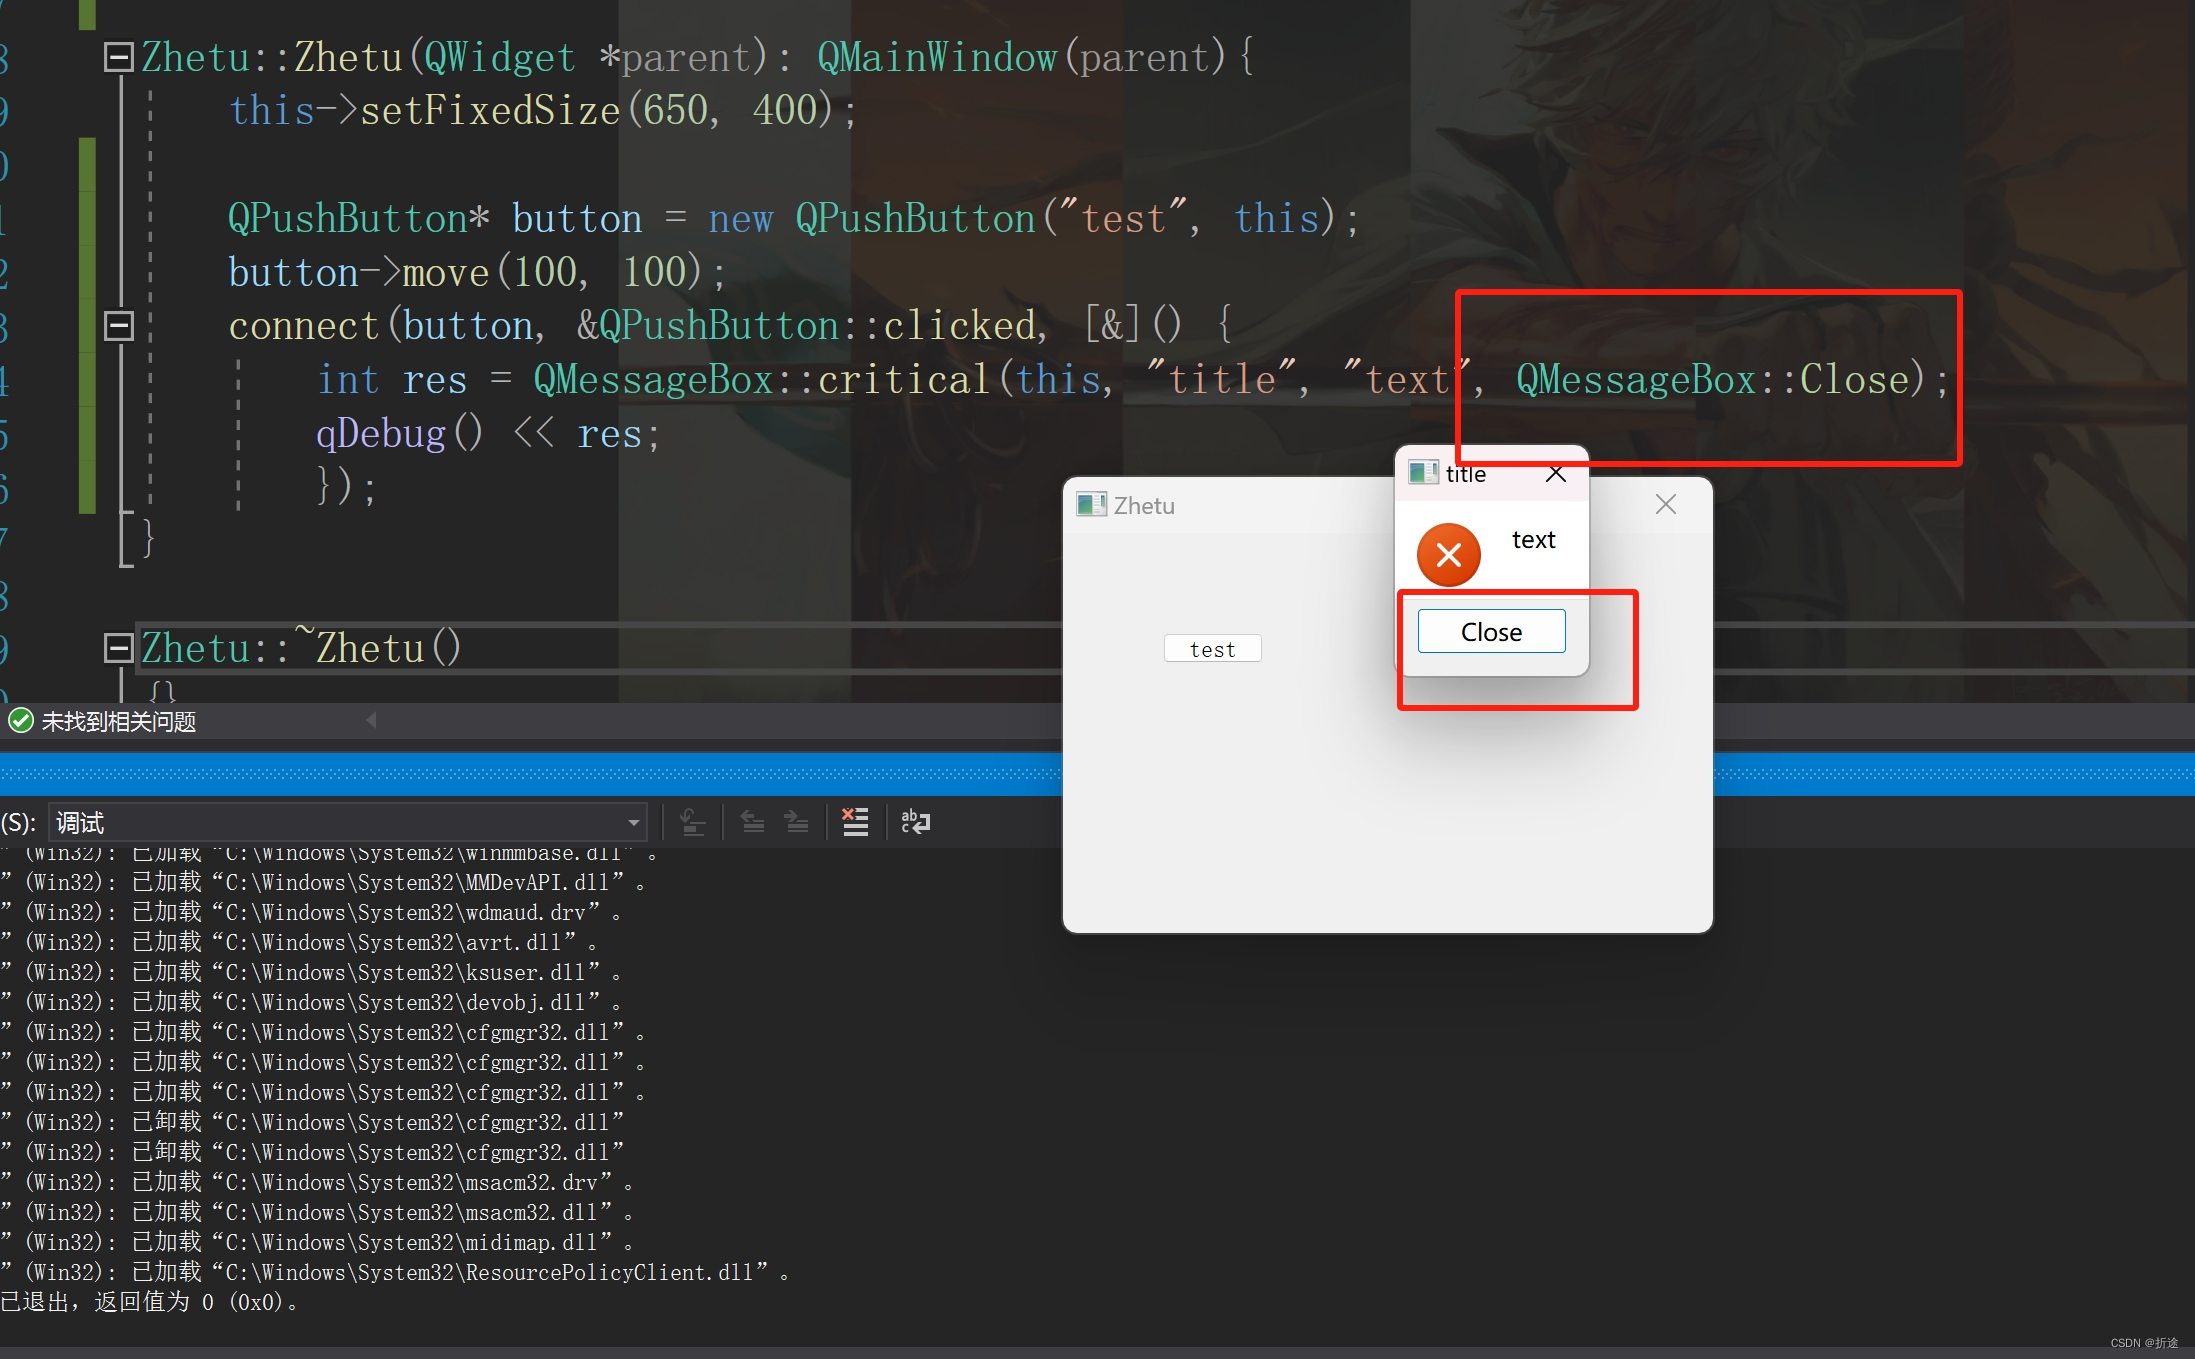Click Find Message in Code icon
The image size is (2195, 1359).
click(692, 822)
